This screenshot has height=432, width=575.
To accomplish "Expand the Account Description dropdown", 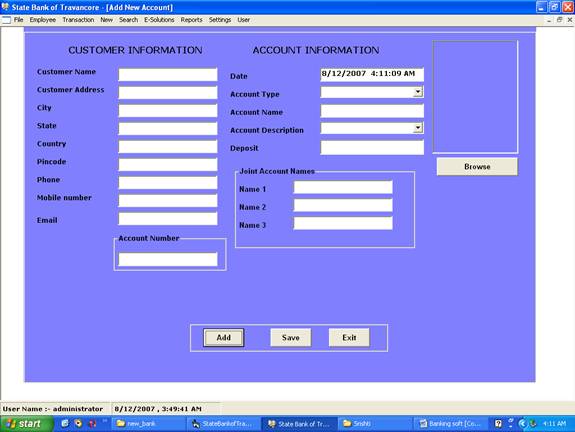I will pos(418,128).
